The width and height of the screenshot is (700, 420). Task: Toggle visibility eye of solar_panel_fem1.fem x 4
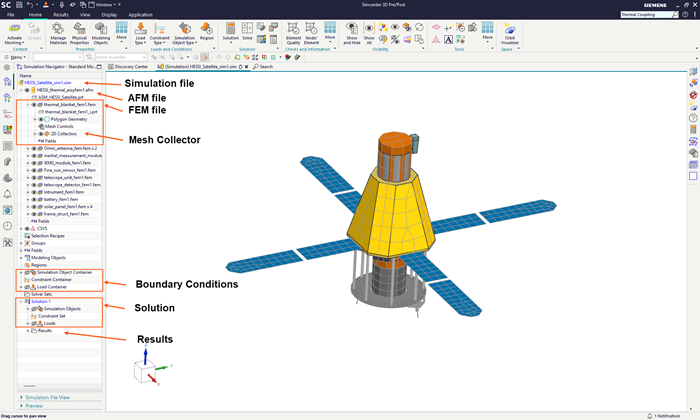[34, 207]
